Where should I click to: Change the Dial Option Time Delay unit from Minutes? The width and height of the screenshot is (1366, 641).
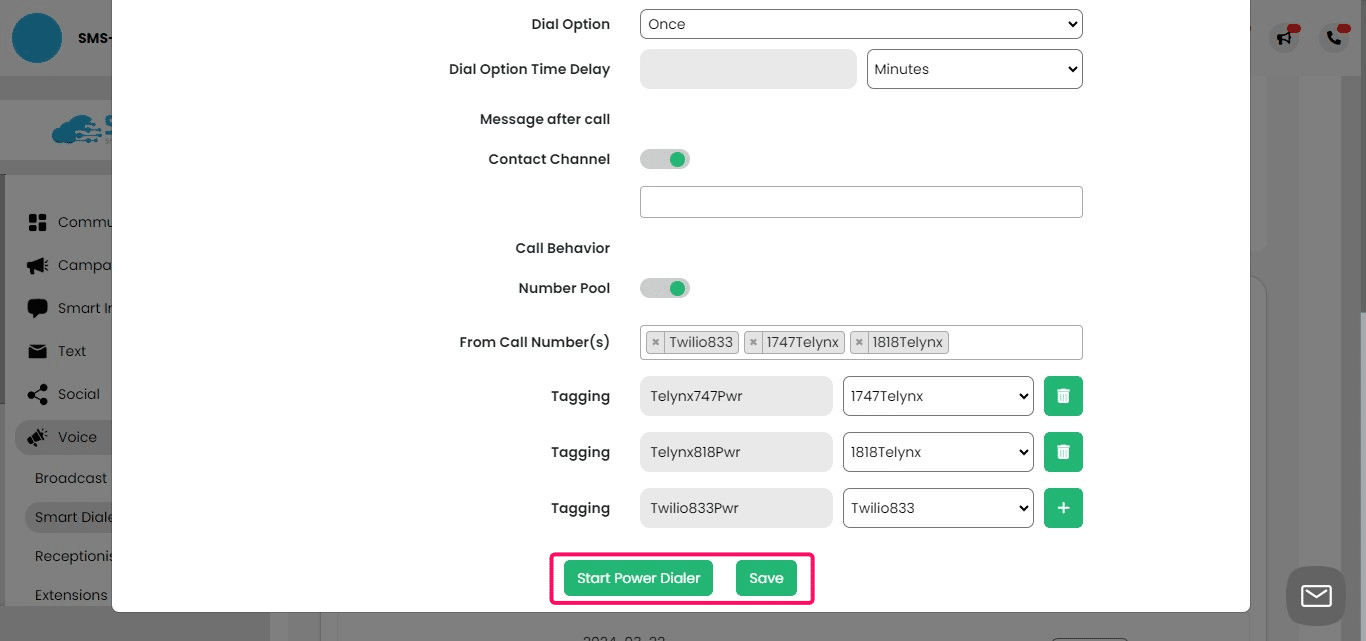[974, 69]
